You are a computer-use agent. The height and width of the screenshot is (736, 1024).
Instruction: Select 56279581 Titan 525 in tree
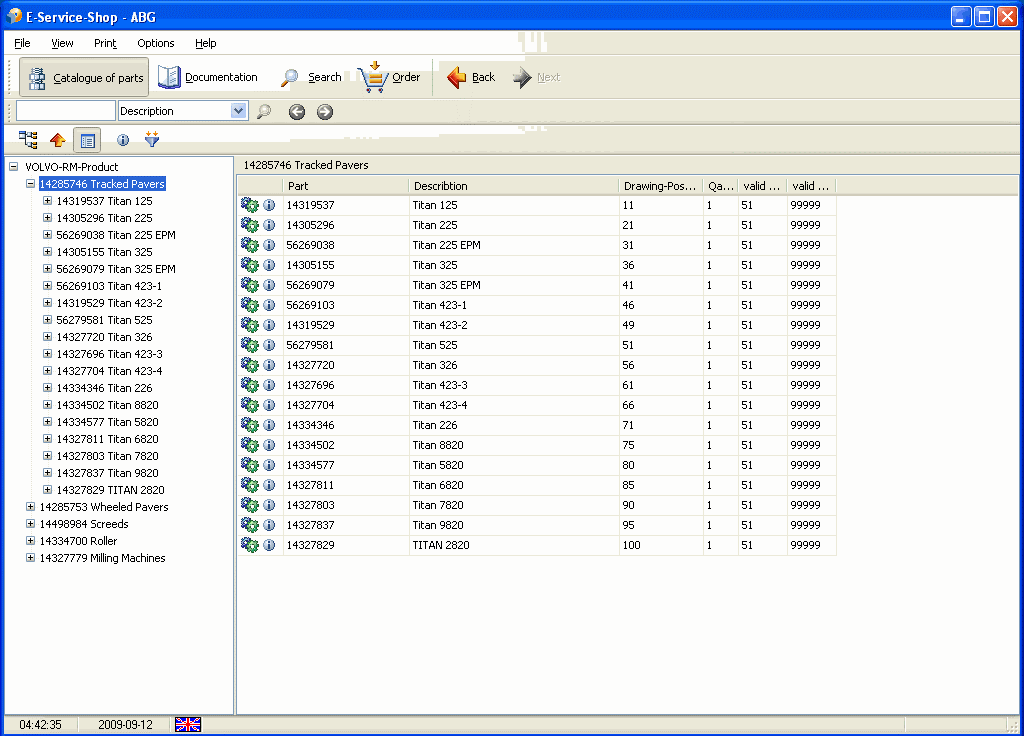[104, 320]
